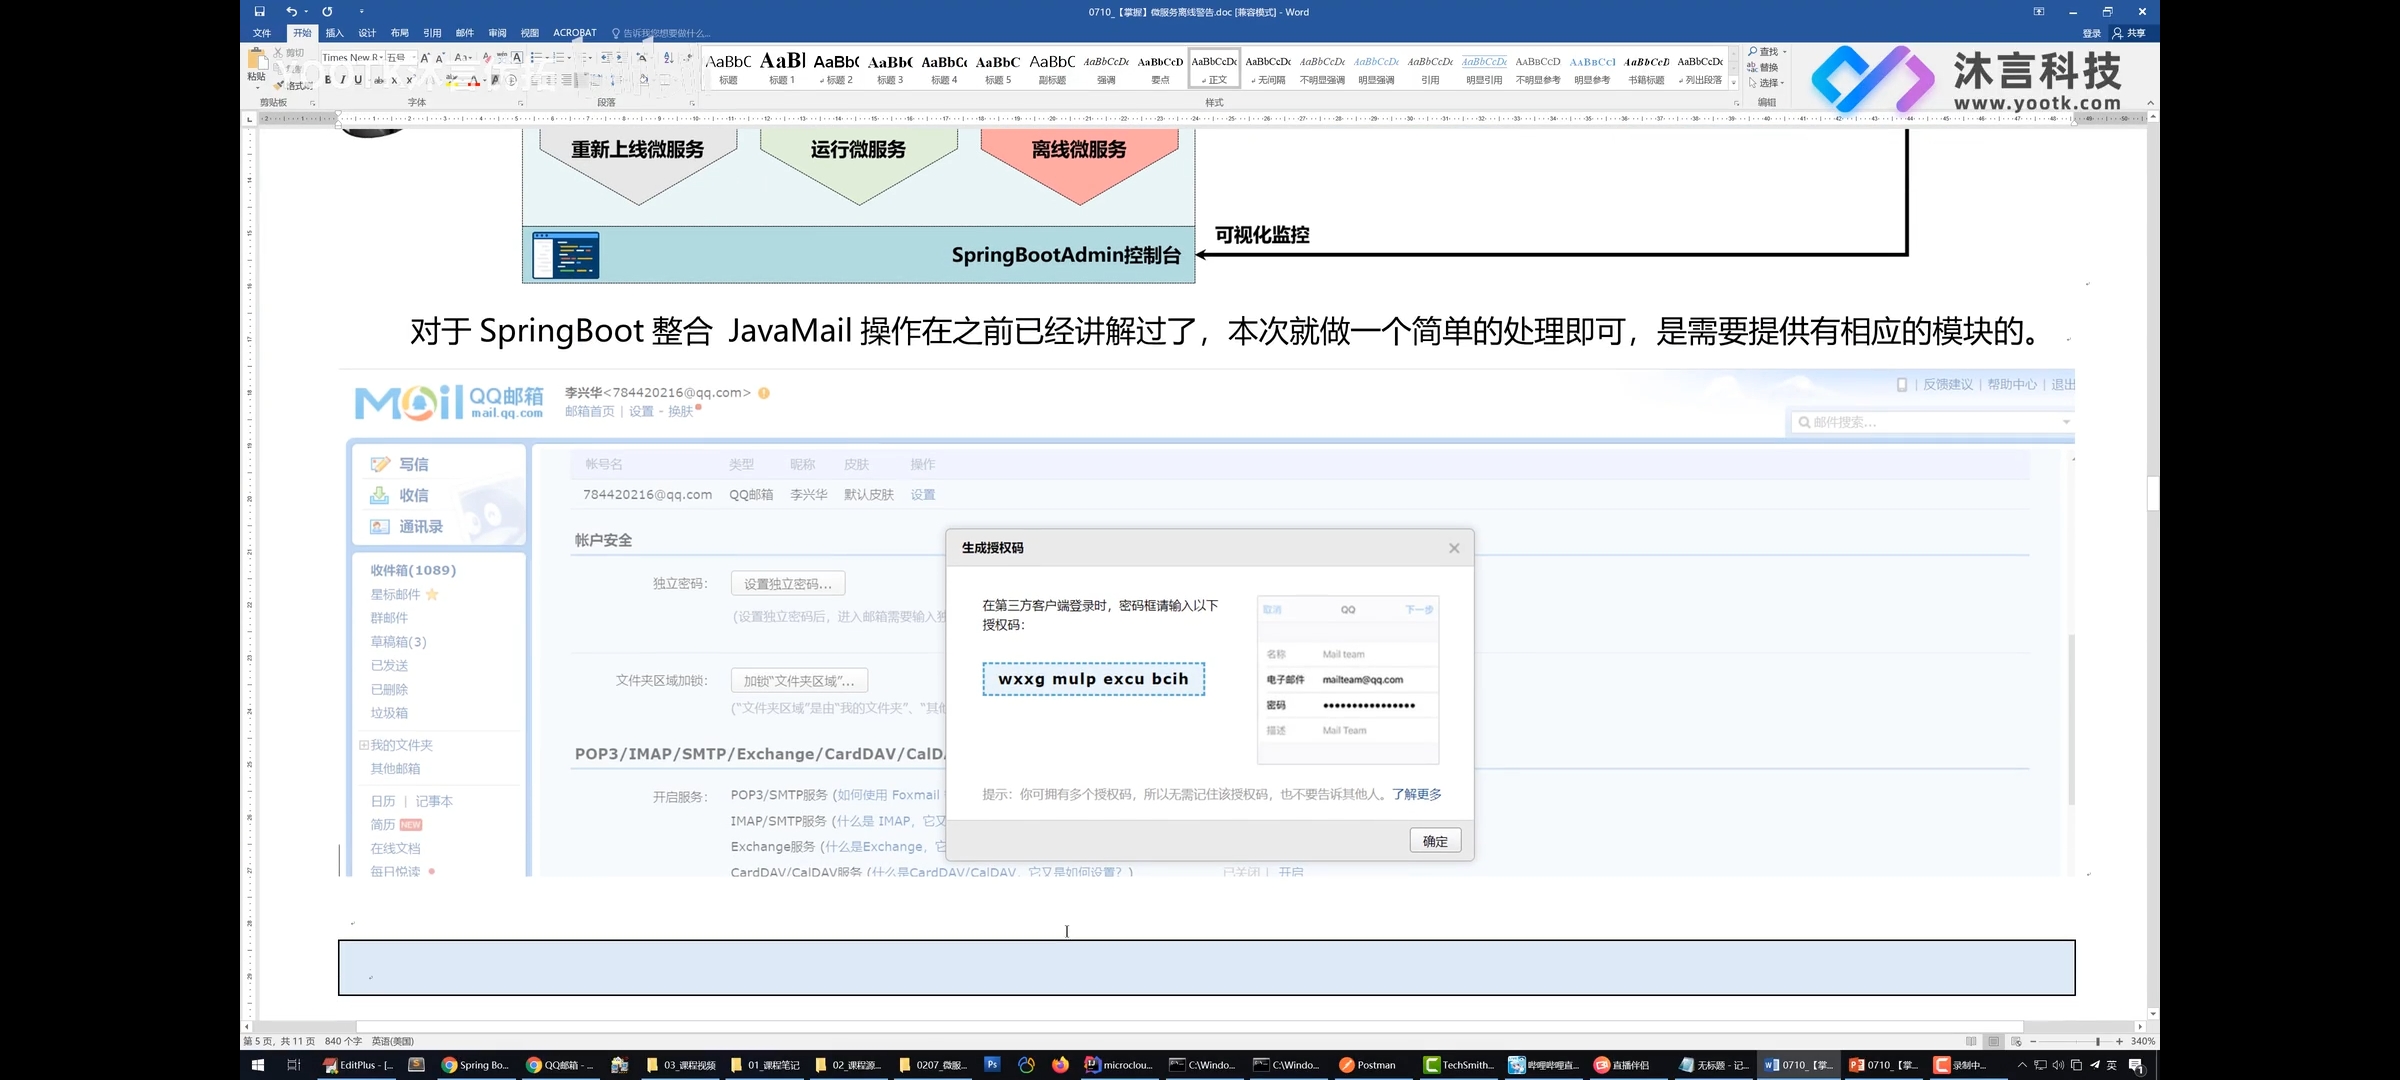Image resolution: width=2400 pixels, height=1080 pixels.
Task: Click the Undo arrow icon
Action: point(291,12)
